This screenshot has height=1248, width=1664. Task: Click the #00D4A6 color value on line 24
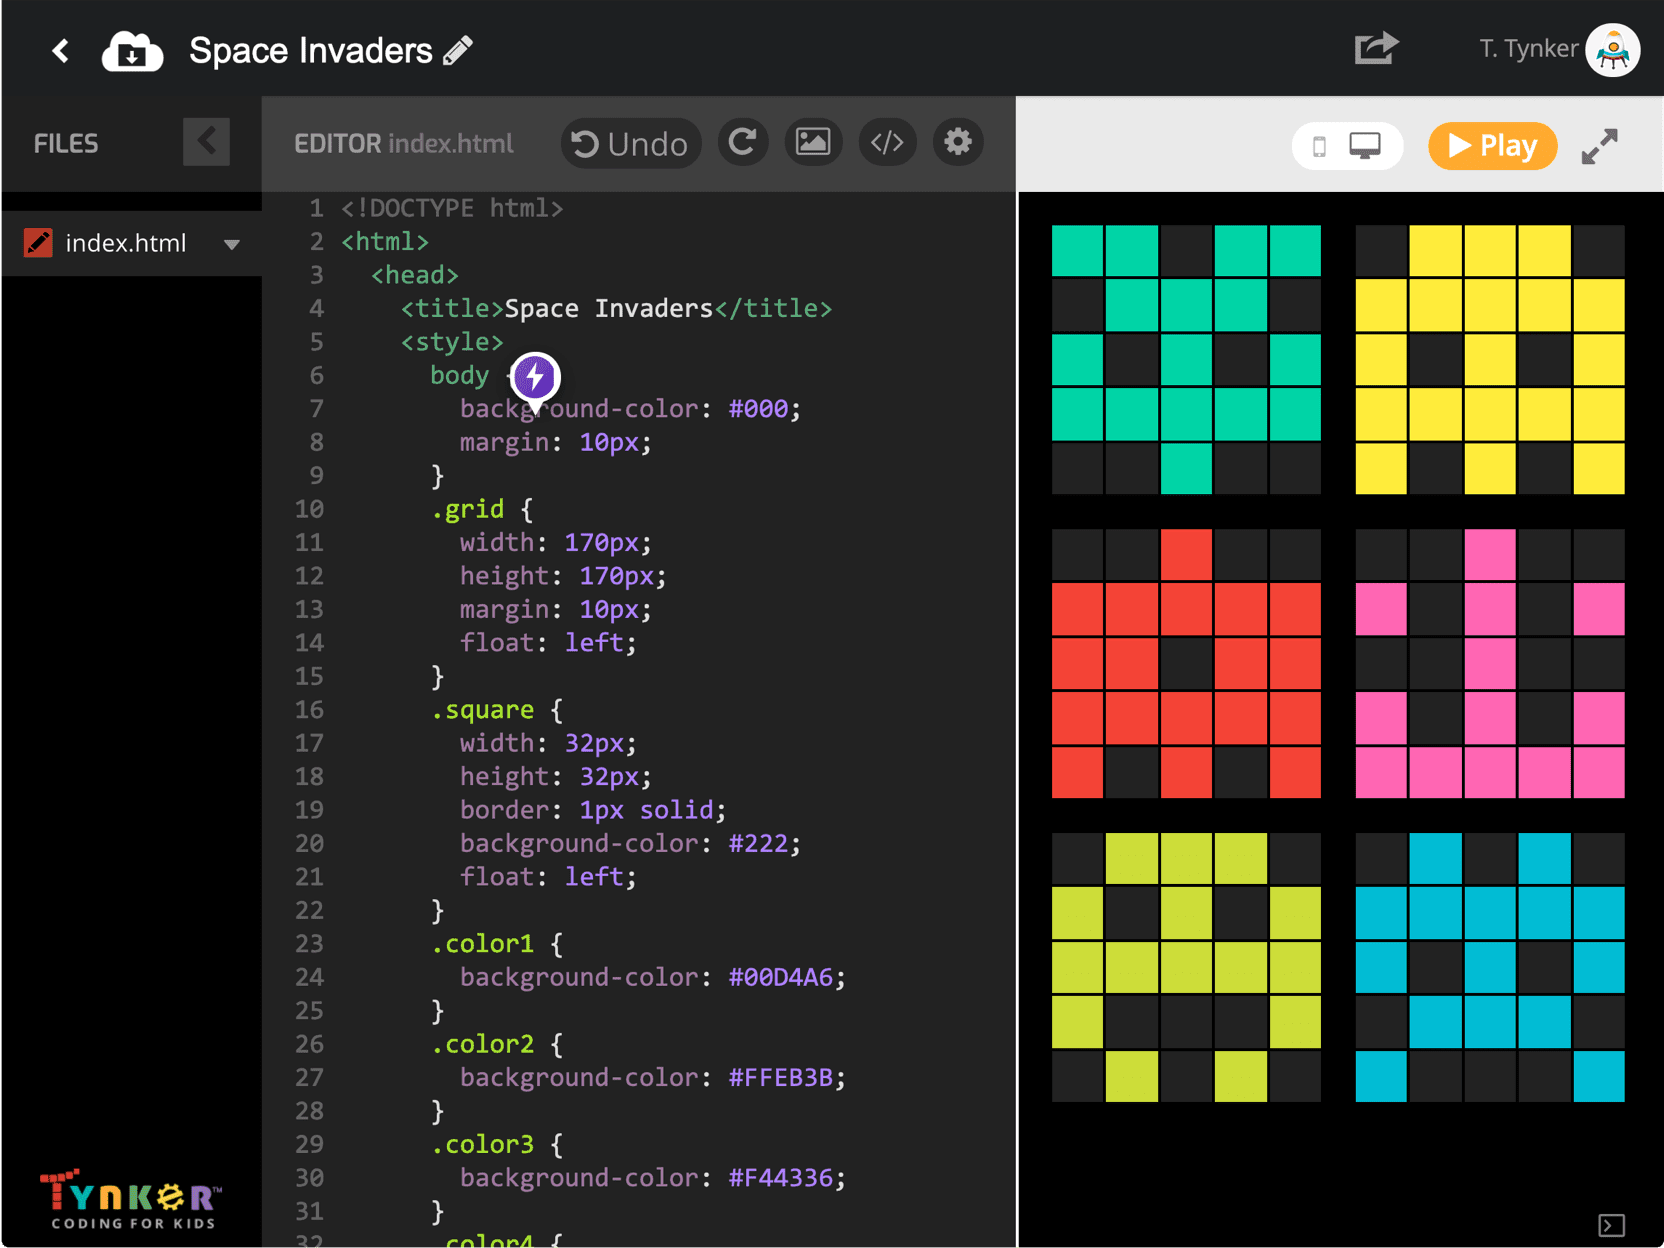[x=780, y=977]
